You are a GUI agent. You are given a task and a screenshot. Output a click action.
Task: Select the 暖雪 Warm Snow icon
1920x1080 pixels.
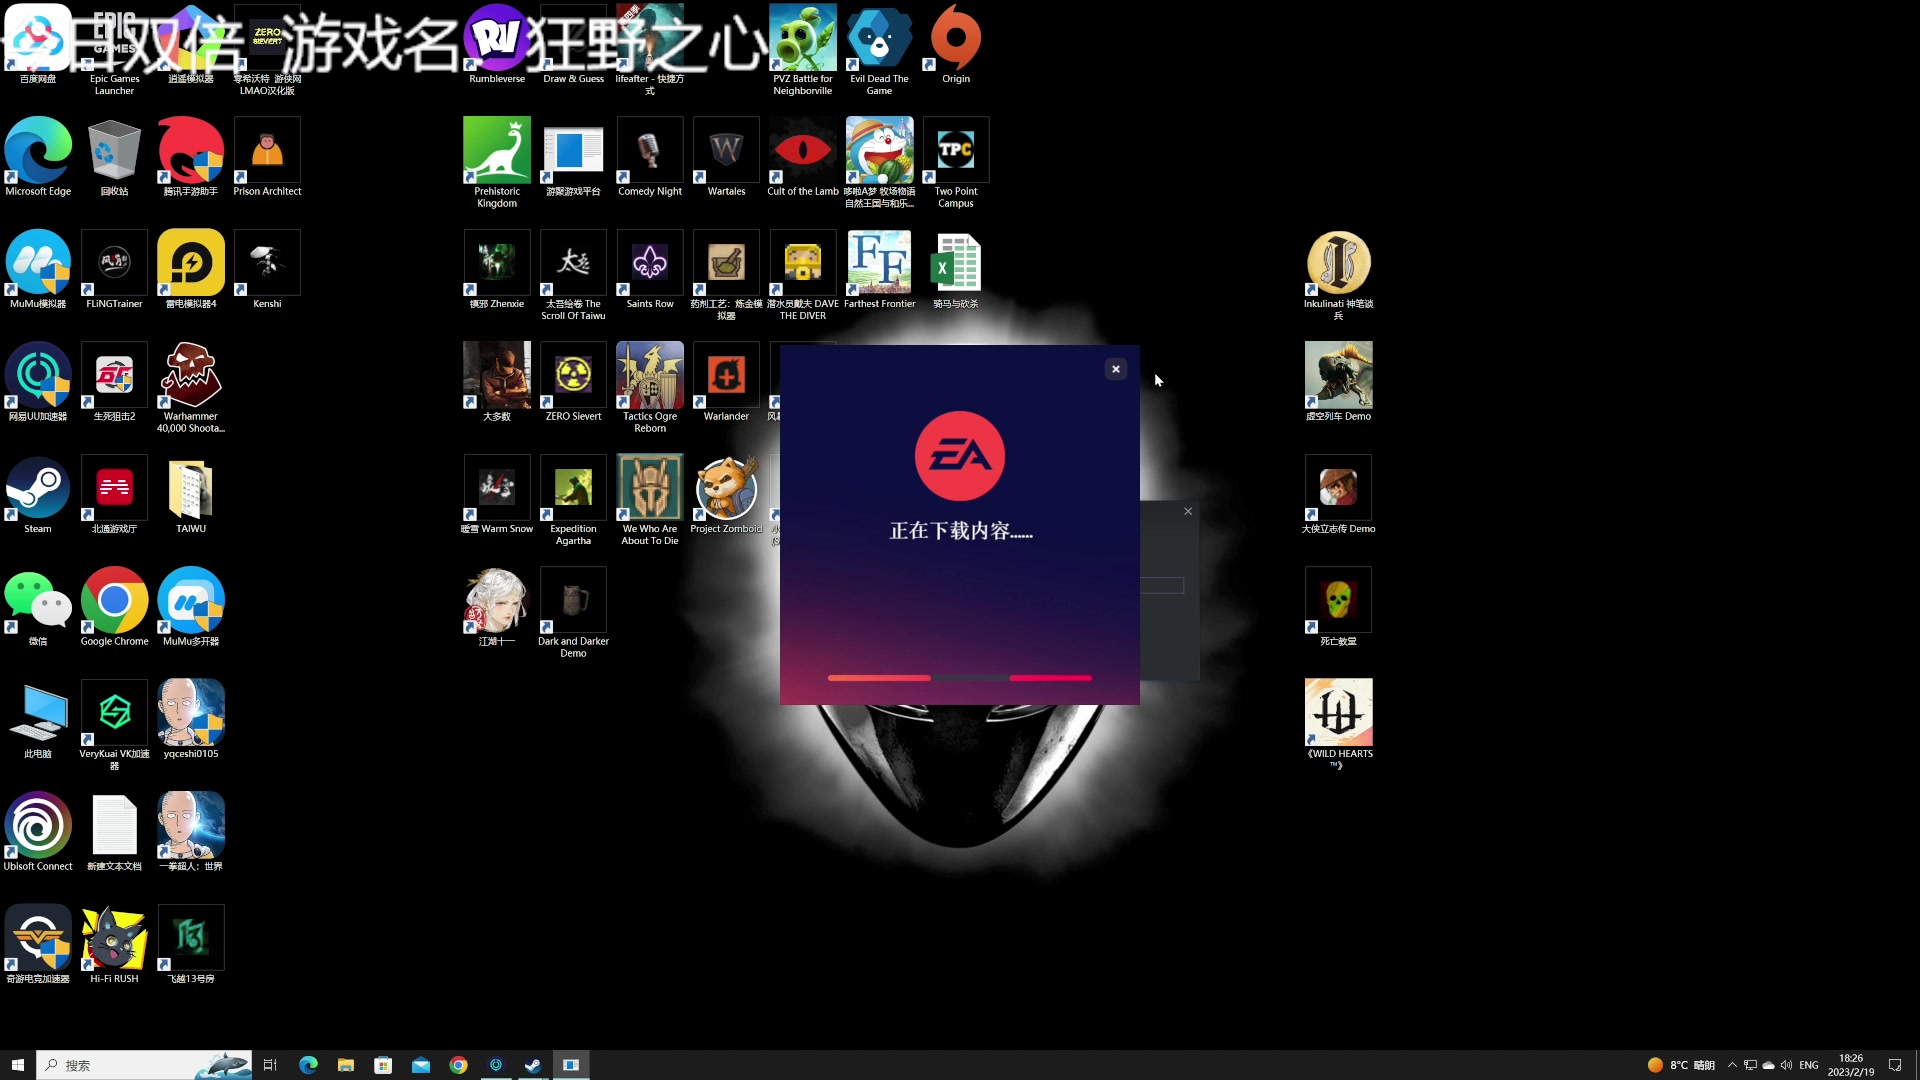click(497, 495)
